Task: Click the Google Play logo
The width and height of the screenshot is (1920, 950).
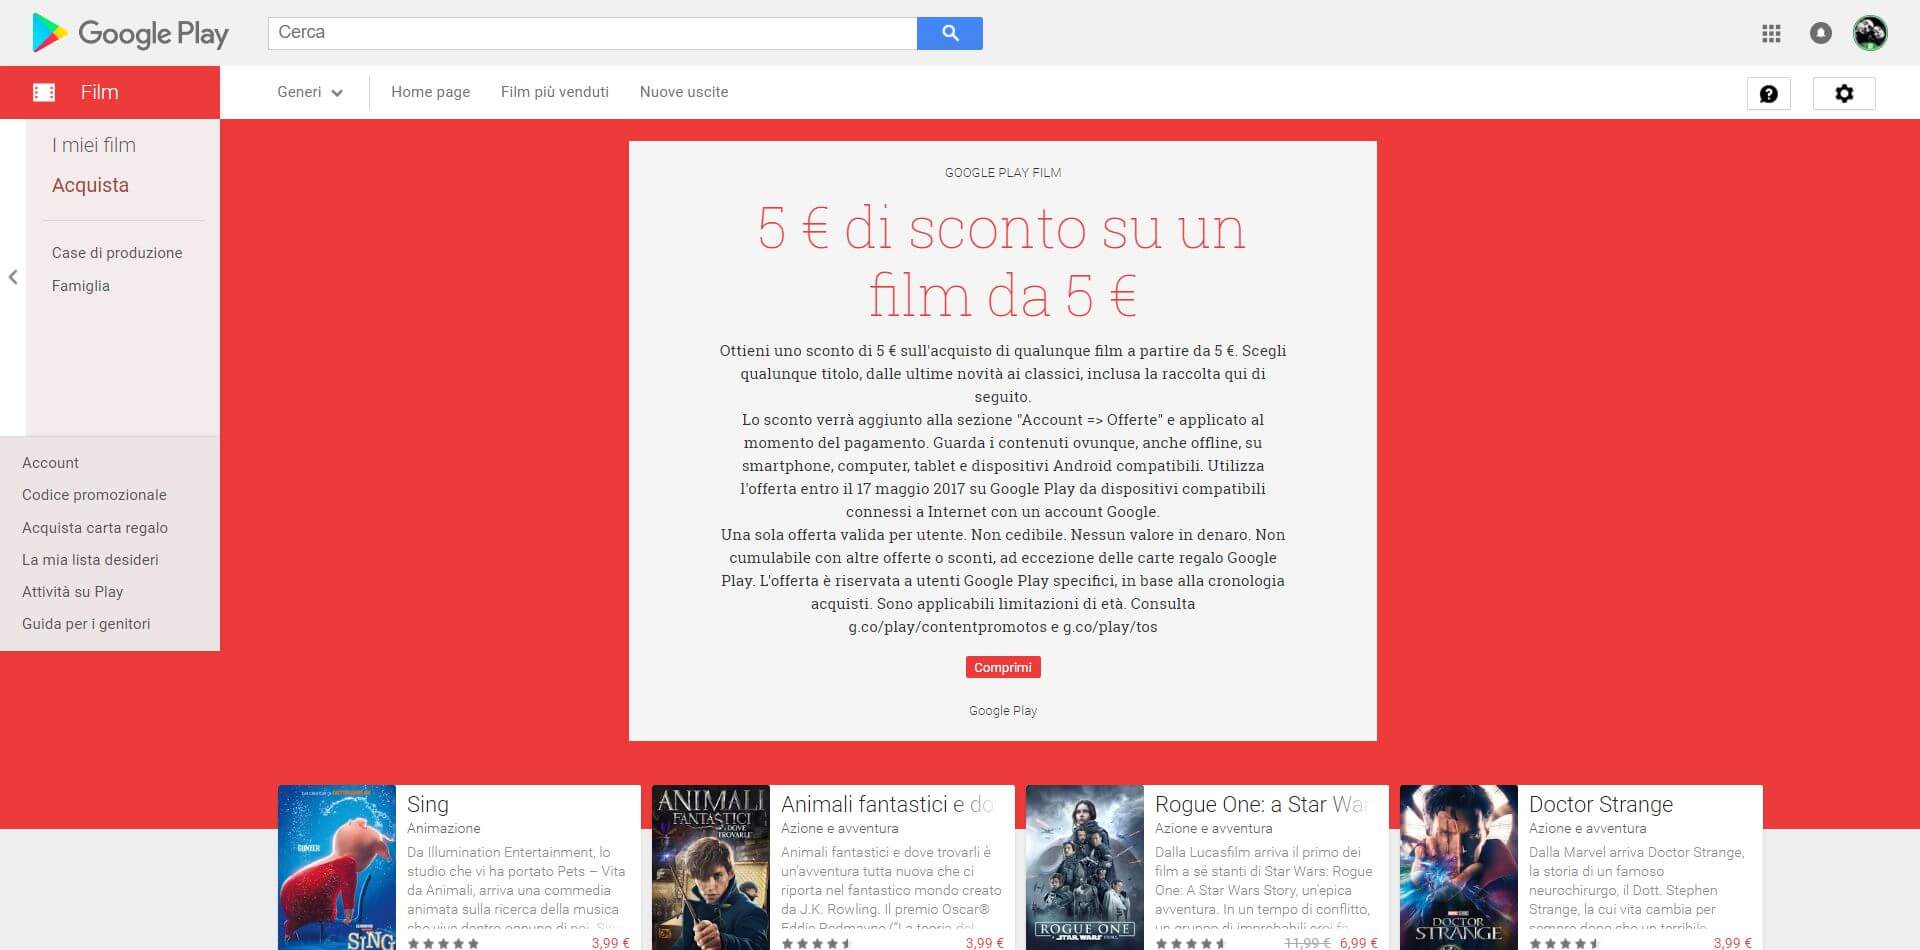Action: (x=130, y=33)
